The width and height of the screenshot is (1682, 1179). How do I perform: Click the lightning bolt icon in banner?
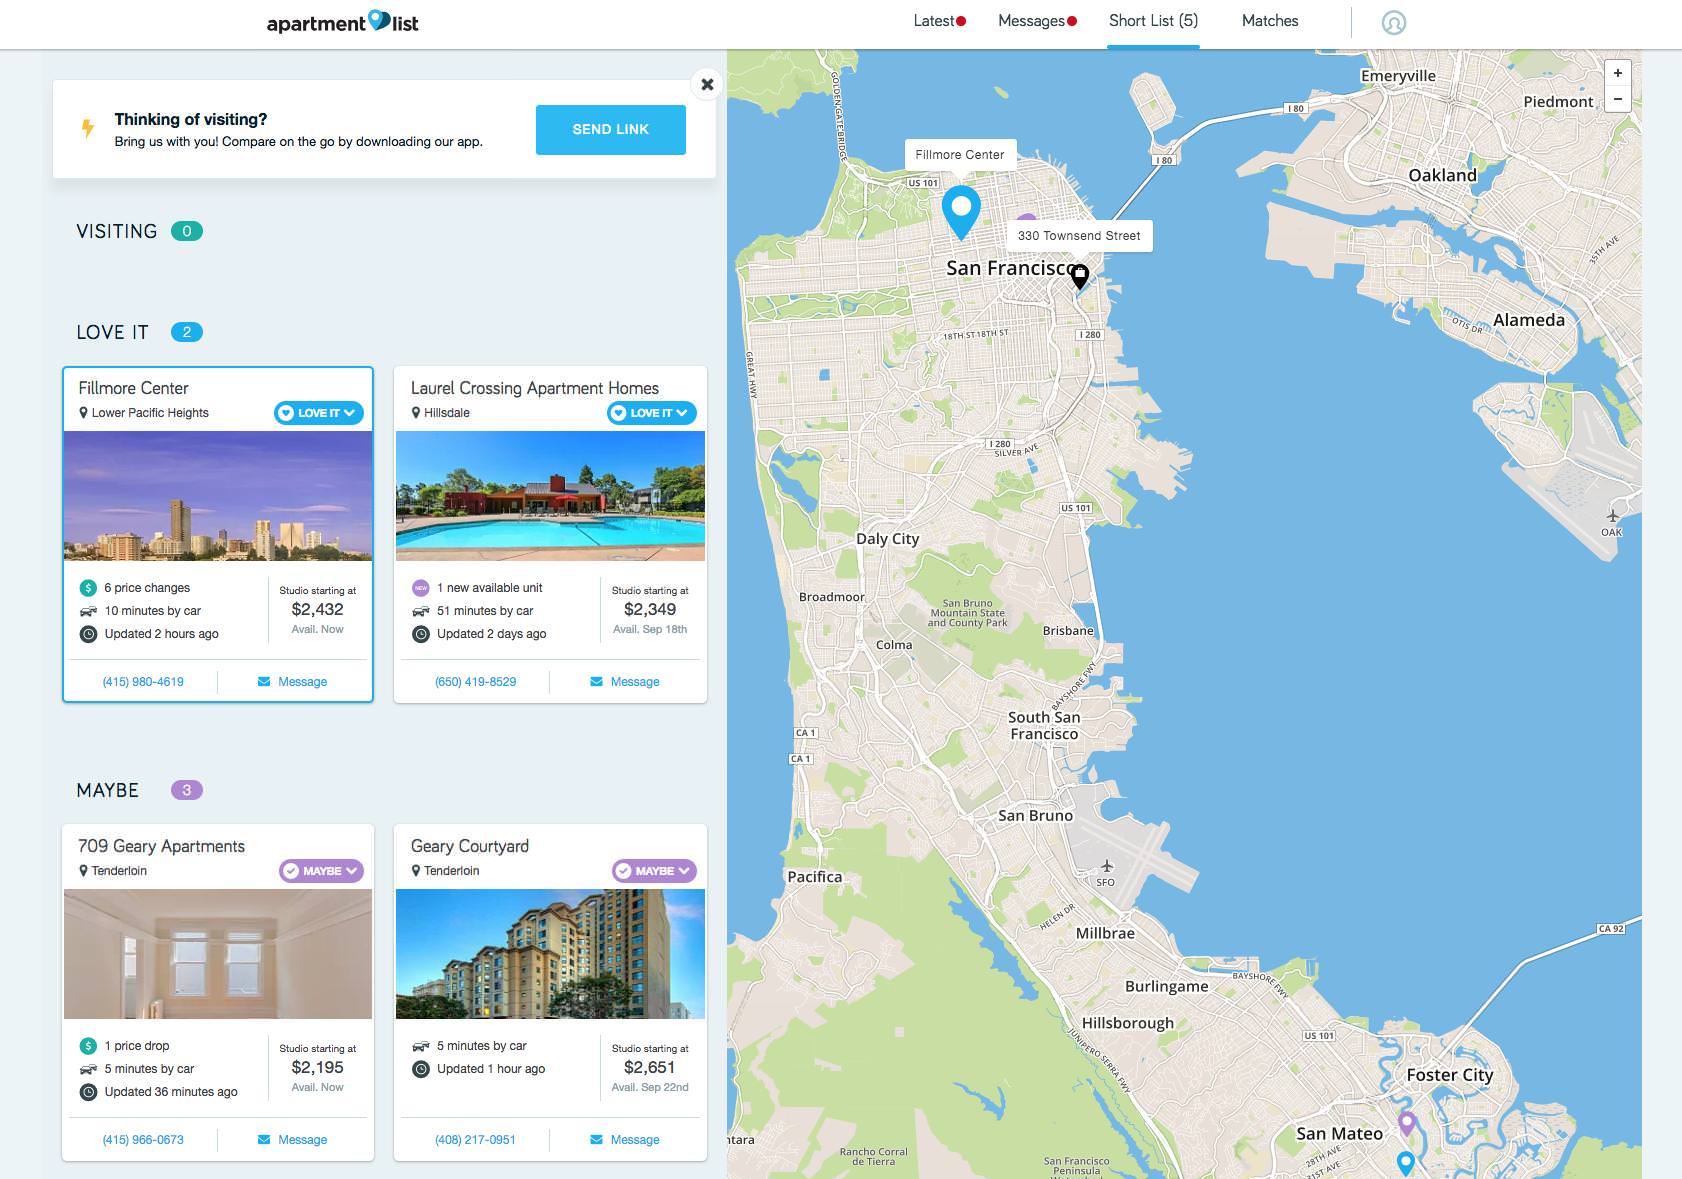(88, 128)
